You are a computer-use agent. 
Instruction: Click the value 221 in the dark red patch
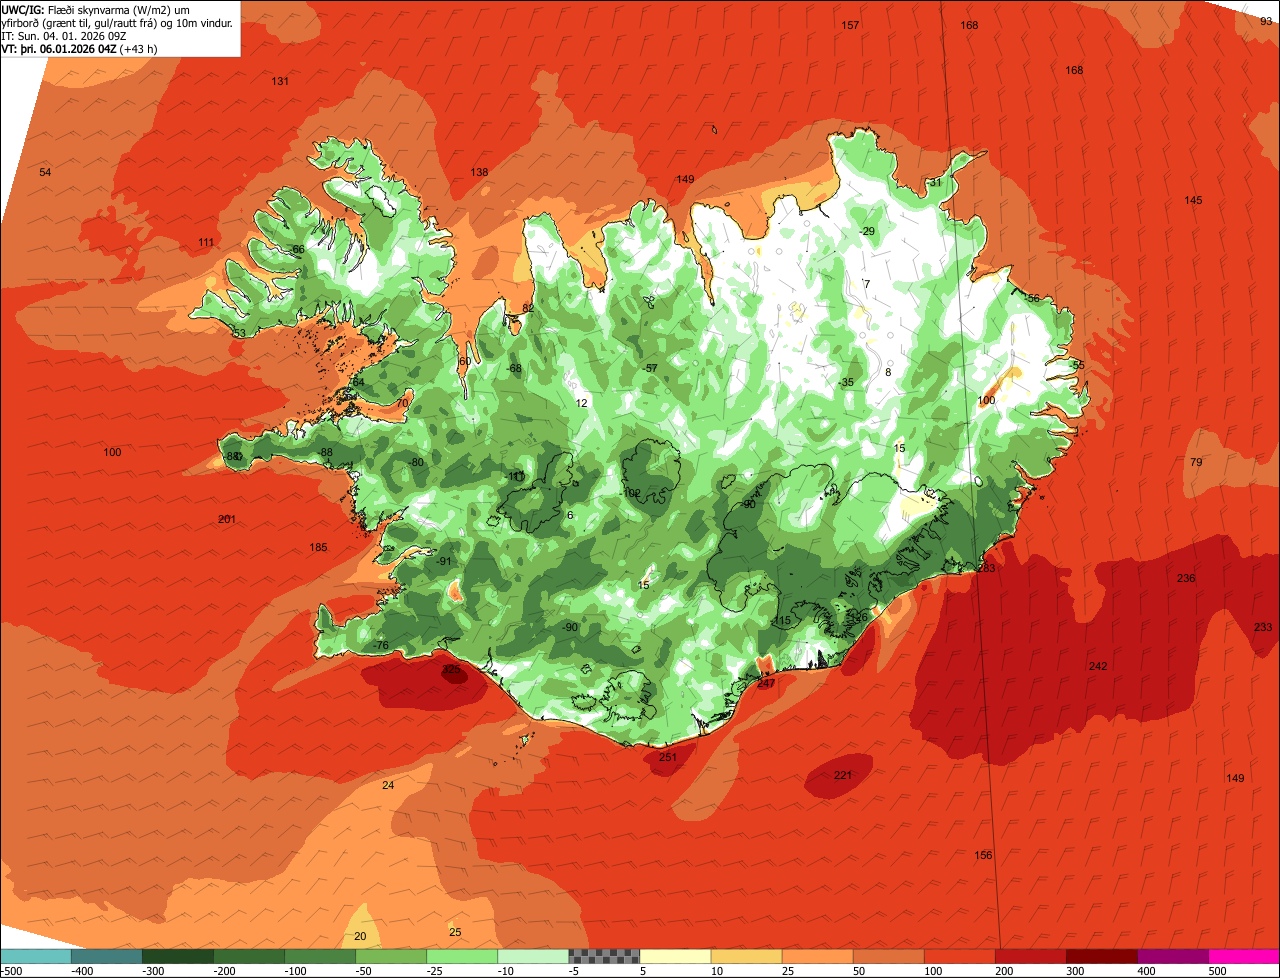click(842, 776)
